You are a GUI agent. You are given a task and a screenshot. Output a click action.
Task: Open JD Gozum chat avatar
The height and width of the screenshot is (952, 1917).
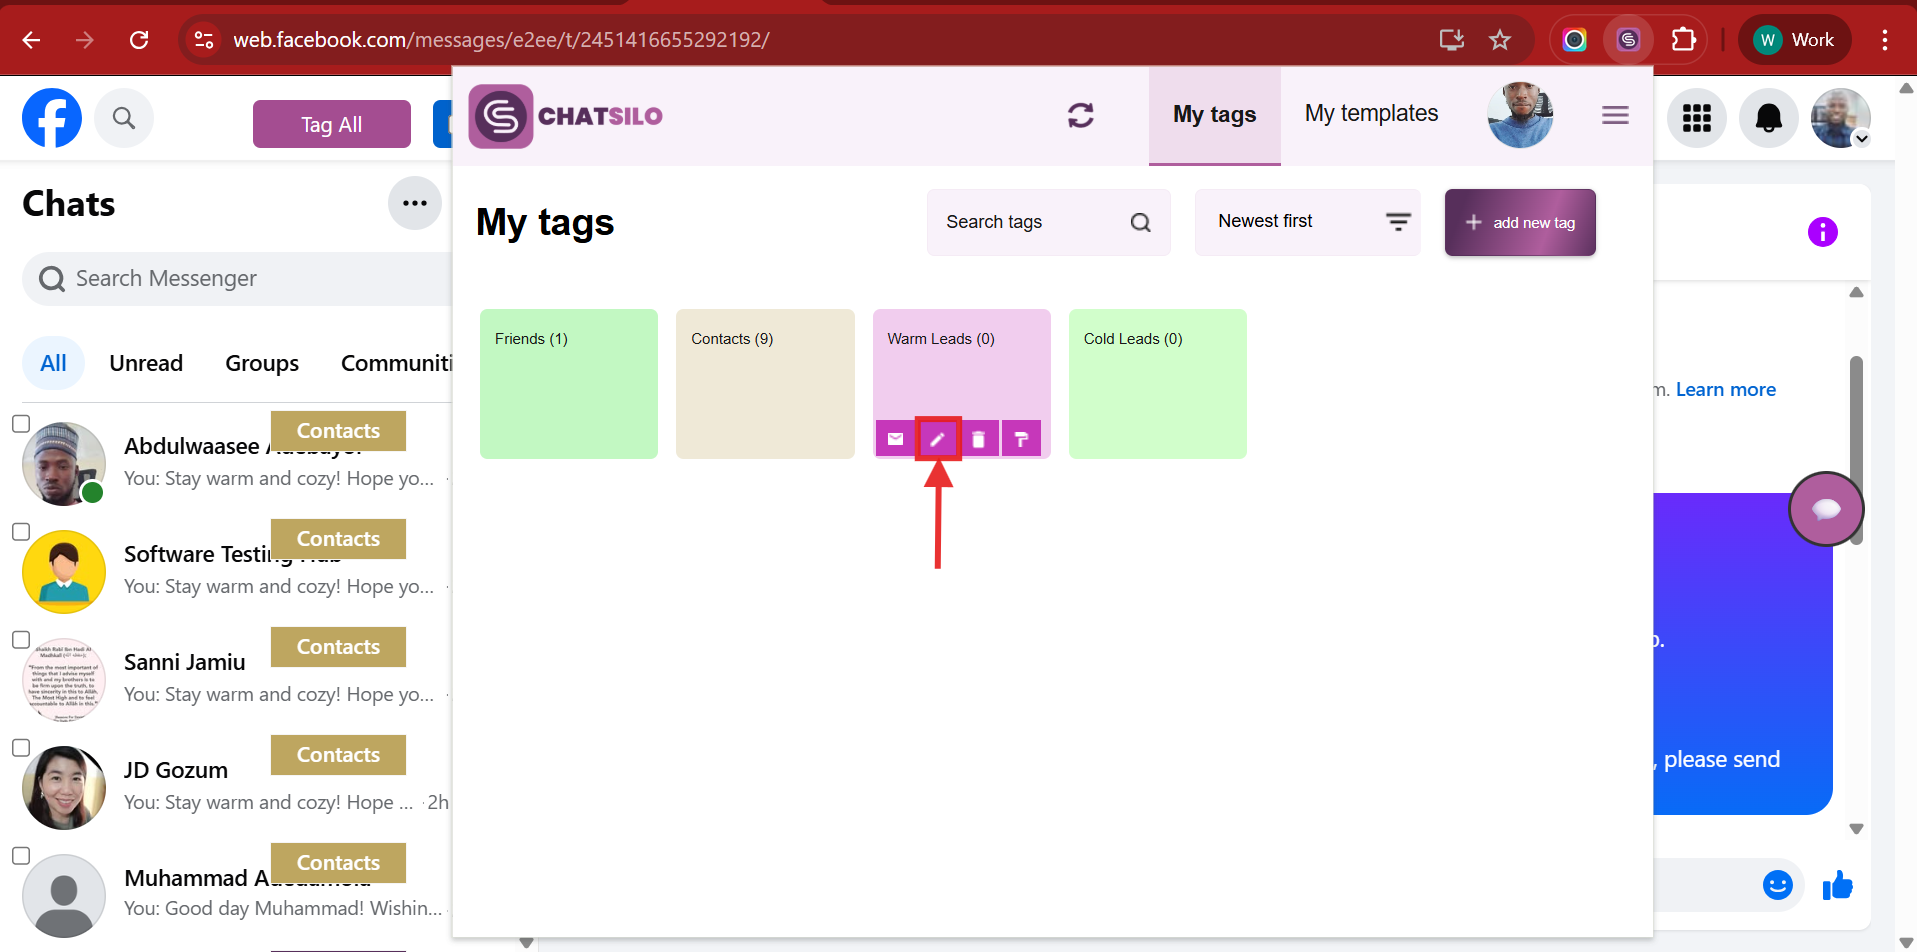click(64, 788)
